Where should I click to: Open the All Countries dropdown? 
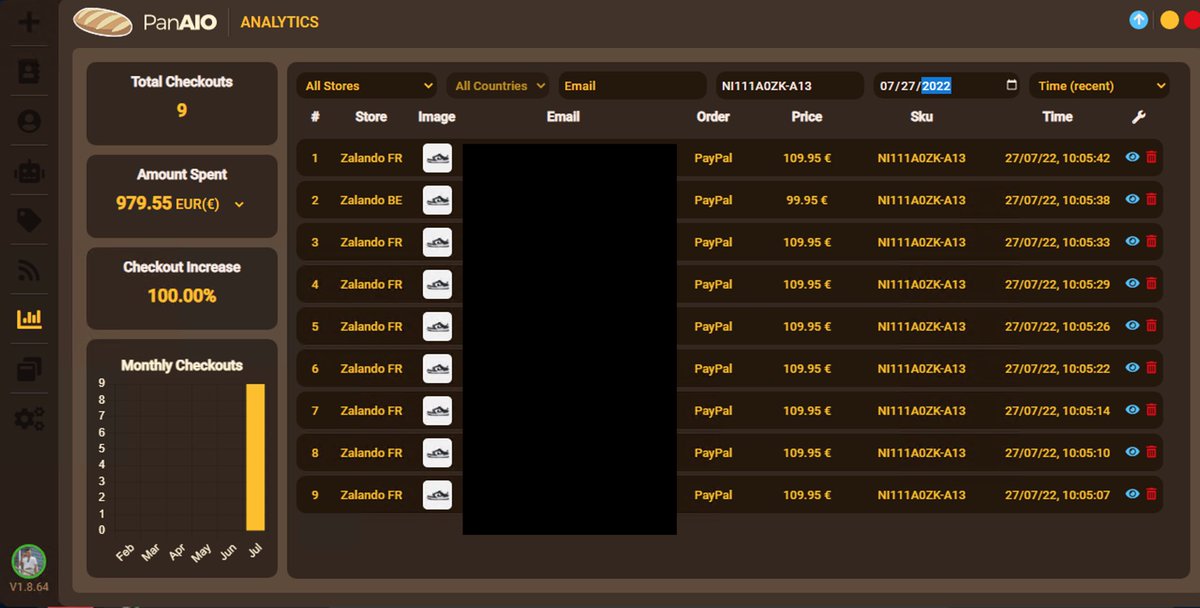[x=497, y=85]
